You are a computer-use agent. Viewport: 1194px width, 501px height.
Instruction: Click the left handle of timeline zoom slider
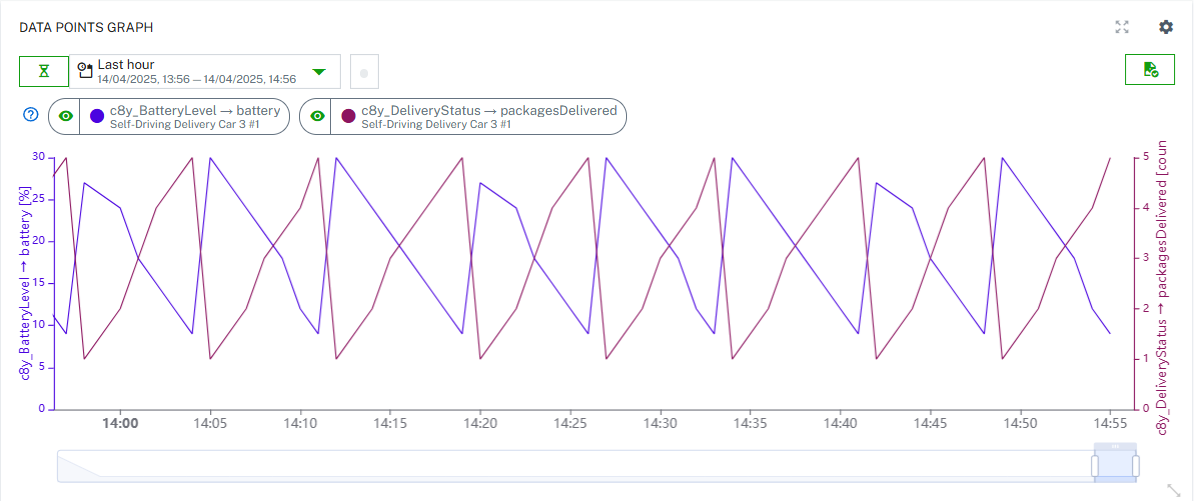(1095, 466)
